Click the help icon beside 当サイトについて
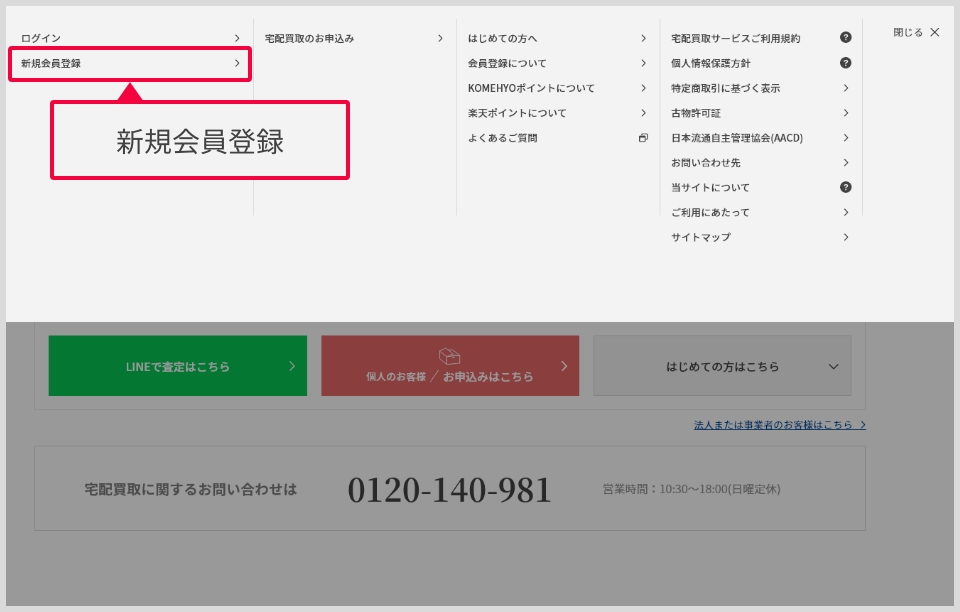960x612 pixels. [845, 187]
